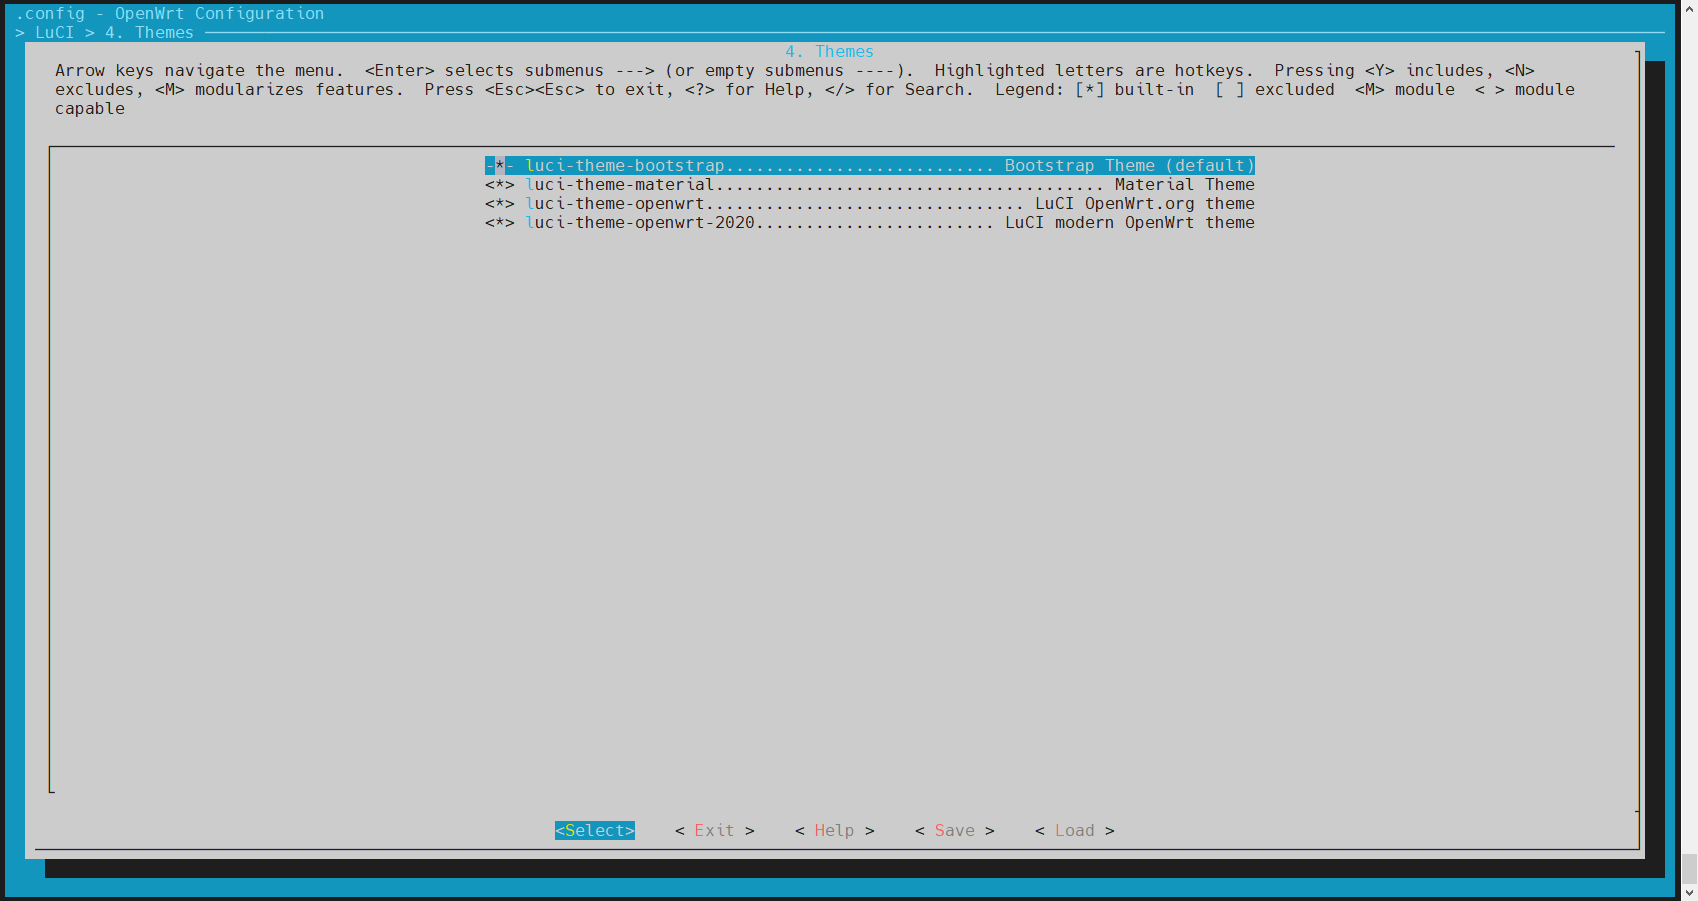Viewport: 1698px width, 901px height.
Task: Toggle the luci-theme-material <*> selection marker
Action: (x=499, y=185)
